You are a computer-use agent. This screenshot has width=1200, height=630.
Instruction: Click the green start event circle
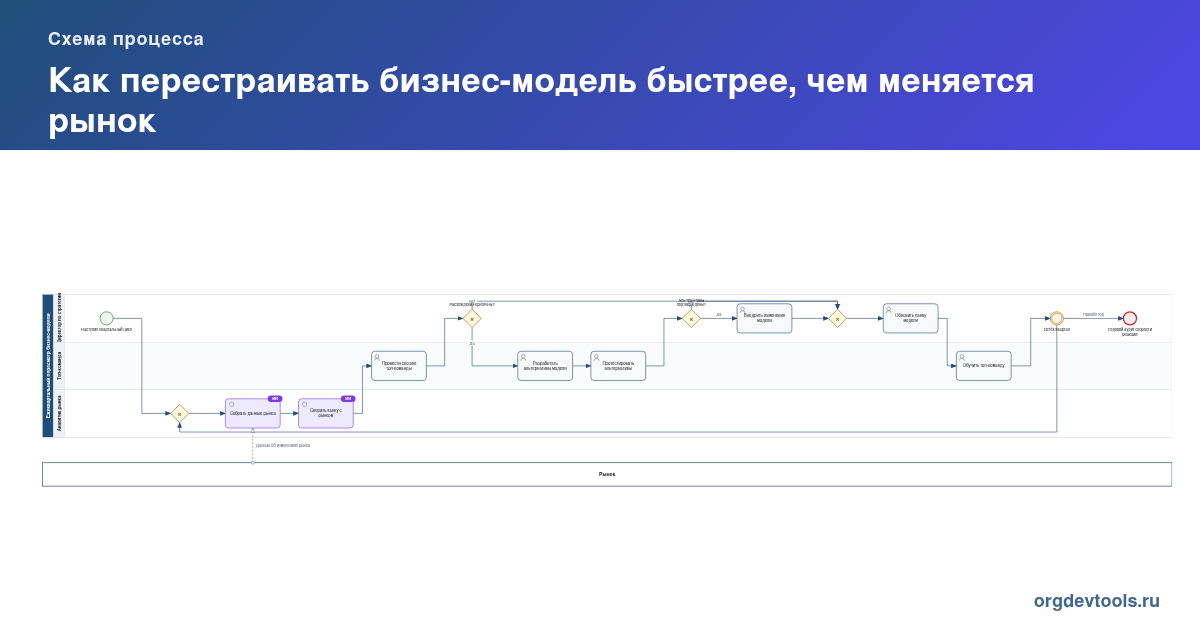coord(107,318)
